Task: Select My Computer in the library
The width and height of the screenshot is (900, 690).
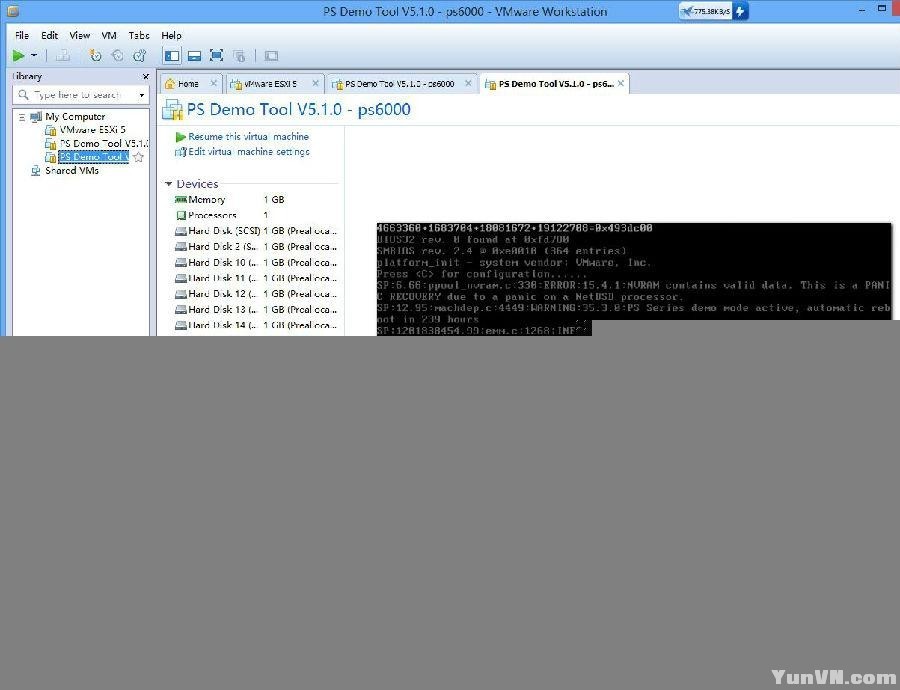Action: coord(75,117)
